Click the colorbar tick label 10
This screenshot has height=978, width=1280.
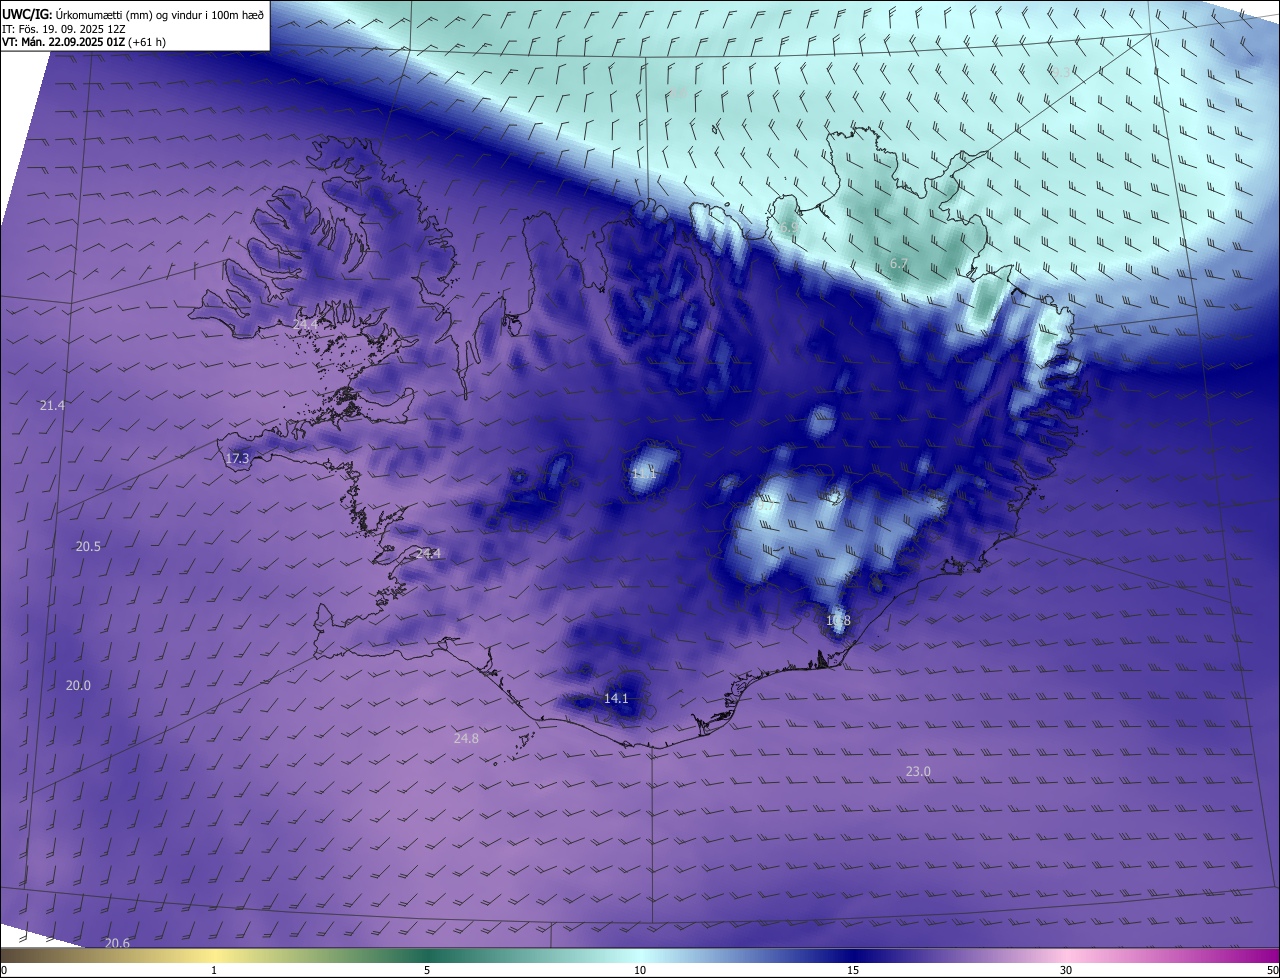point(640,970)
